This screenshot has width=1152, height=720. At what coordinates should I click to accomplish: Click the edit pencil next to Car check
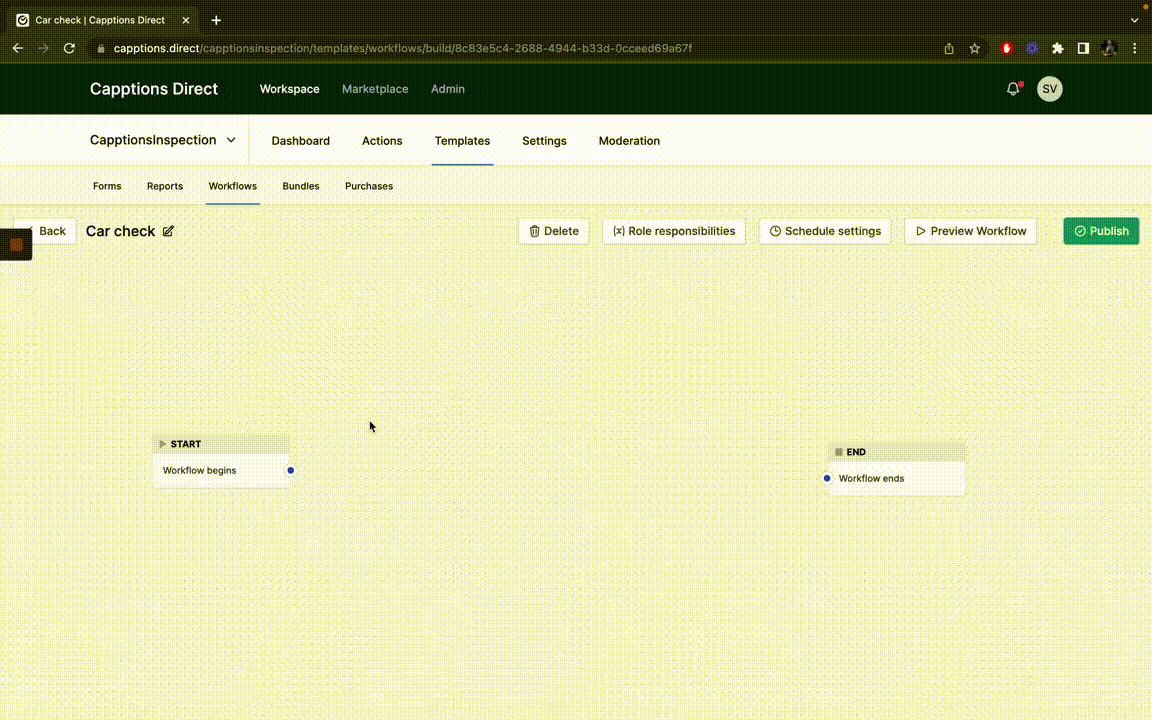[168, 231]
